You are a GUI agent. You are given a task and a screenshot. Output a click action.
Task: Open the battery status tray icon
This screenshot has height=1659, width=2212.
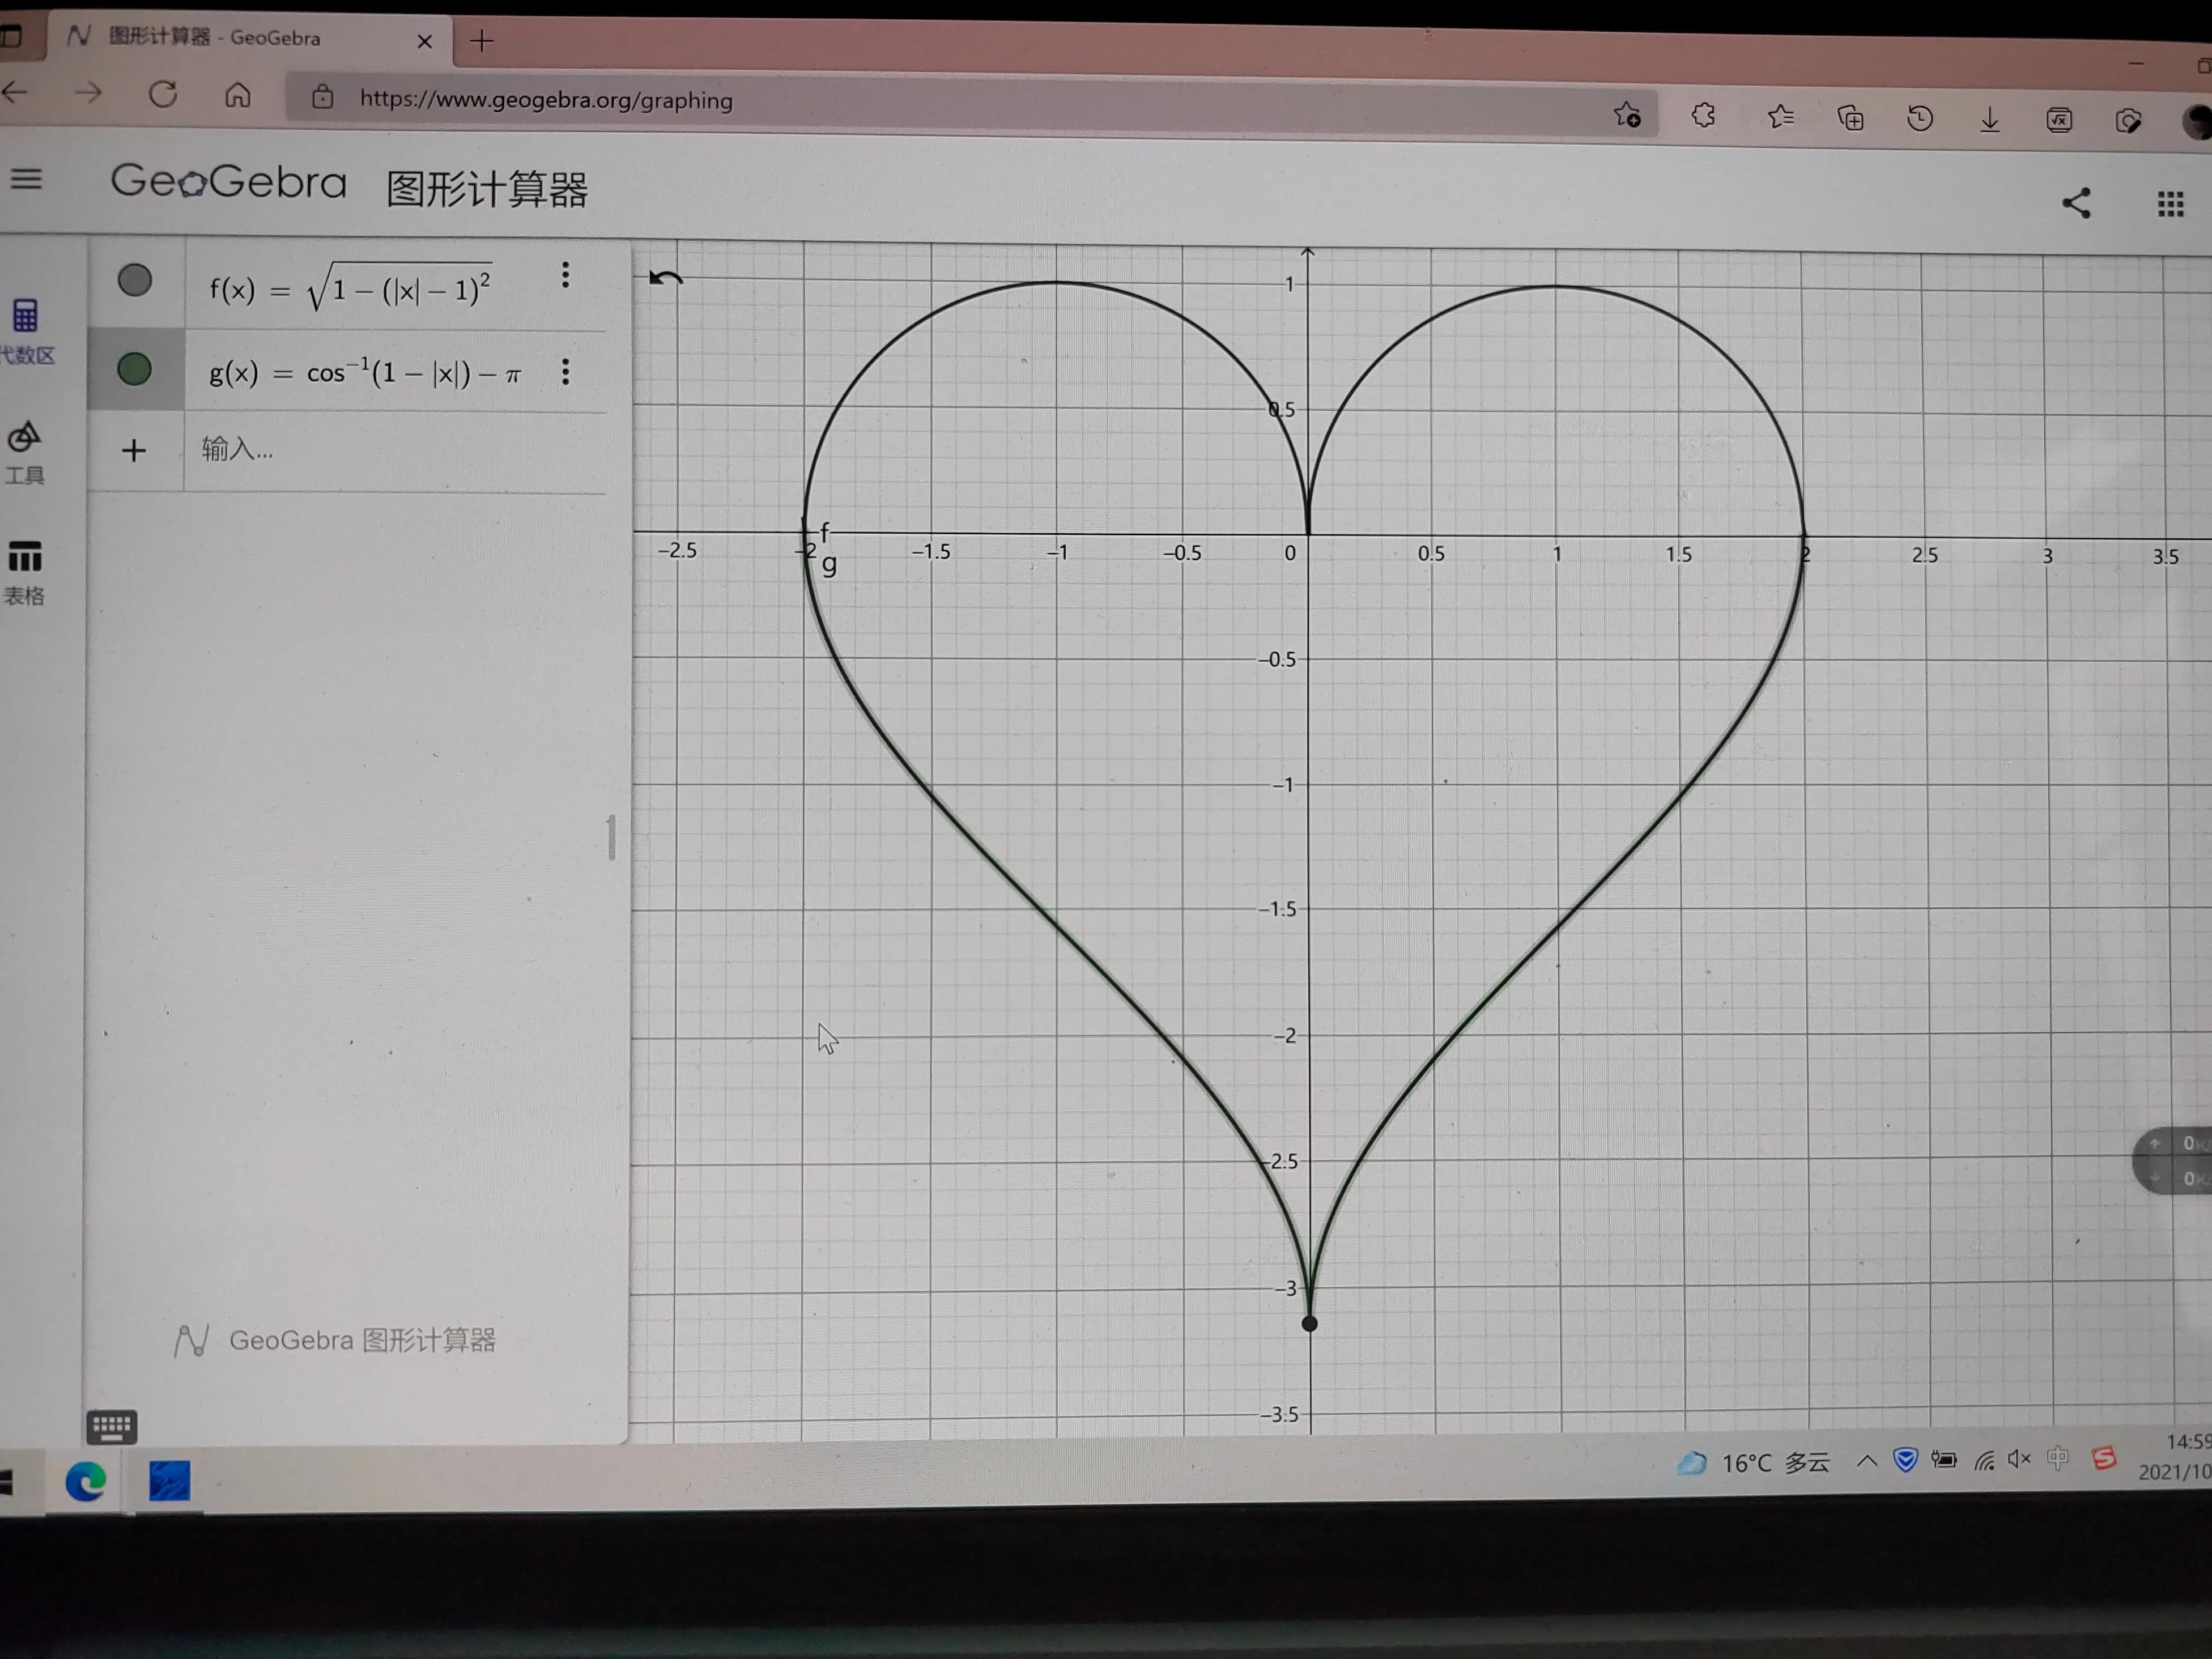(x=1944, y=1460)
